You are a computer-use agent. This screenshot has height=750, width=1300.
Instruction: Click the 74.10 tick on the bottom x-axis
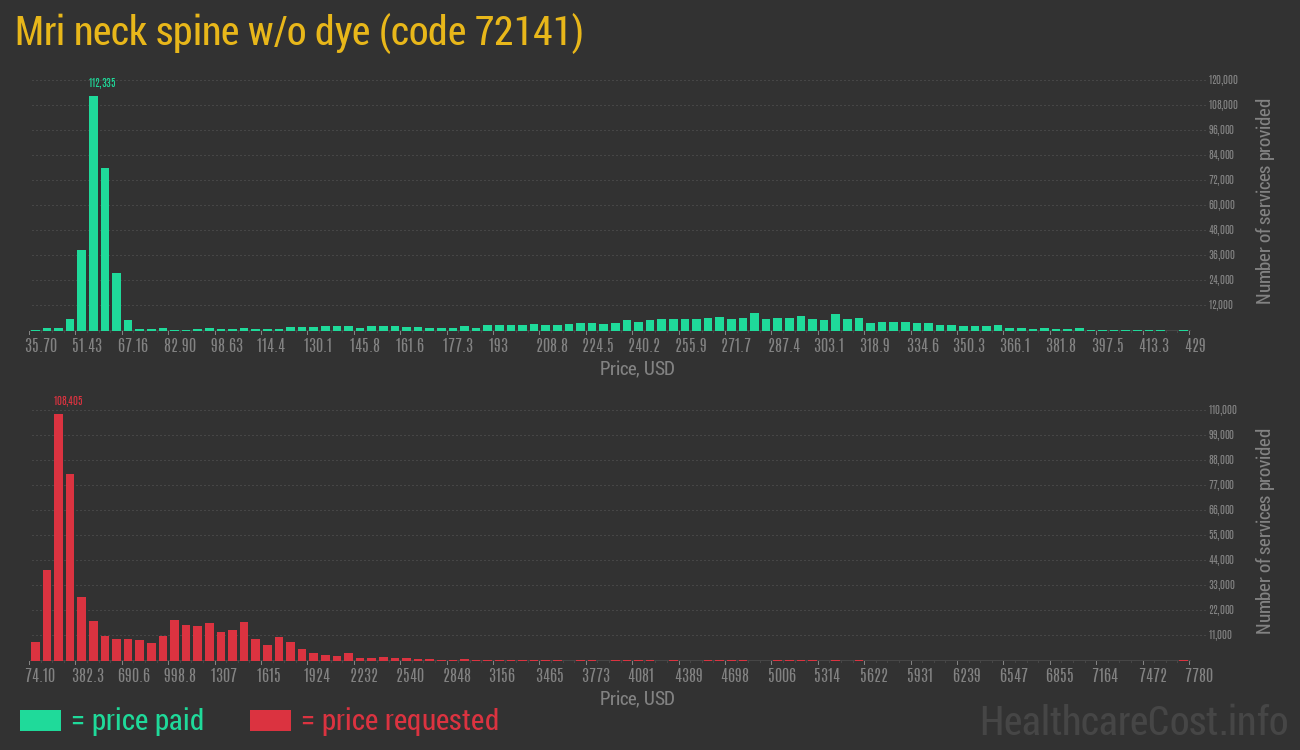[x=41, y=676]
